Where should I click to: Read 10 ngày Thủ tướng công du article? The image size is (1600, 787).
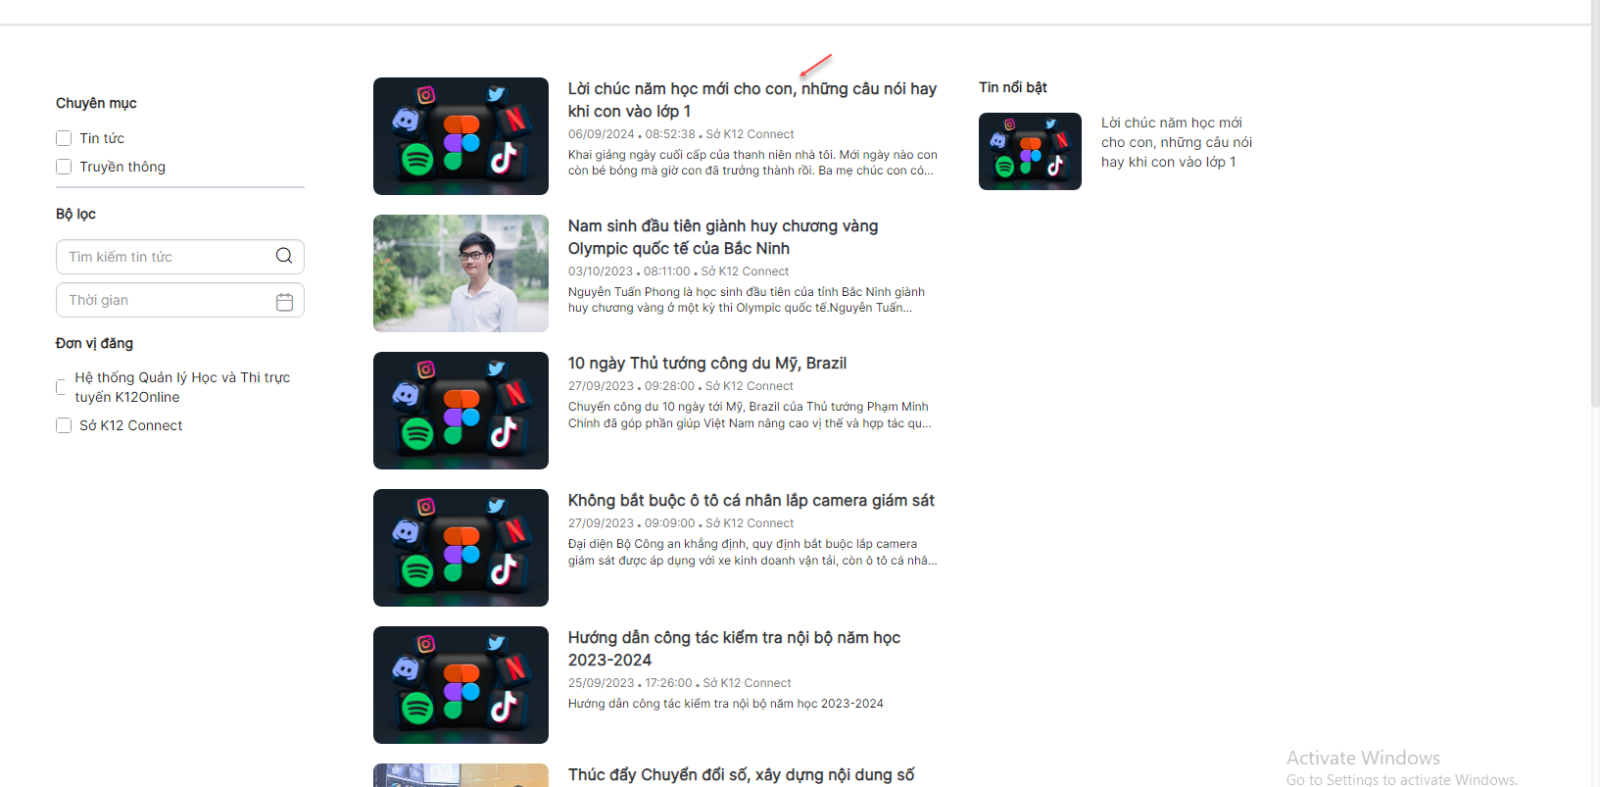click(x=707, y=363)
